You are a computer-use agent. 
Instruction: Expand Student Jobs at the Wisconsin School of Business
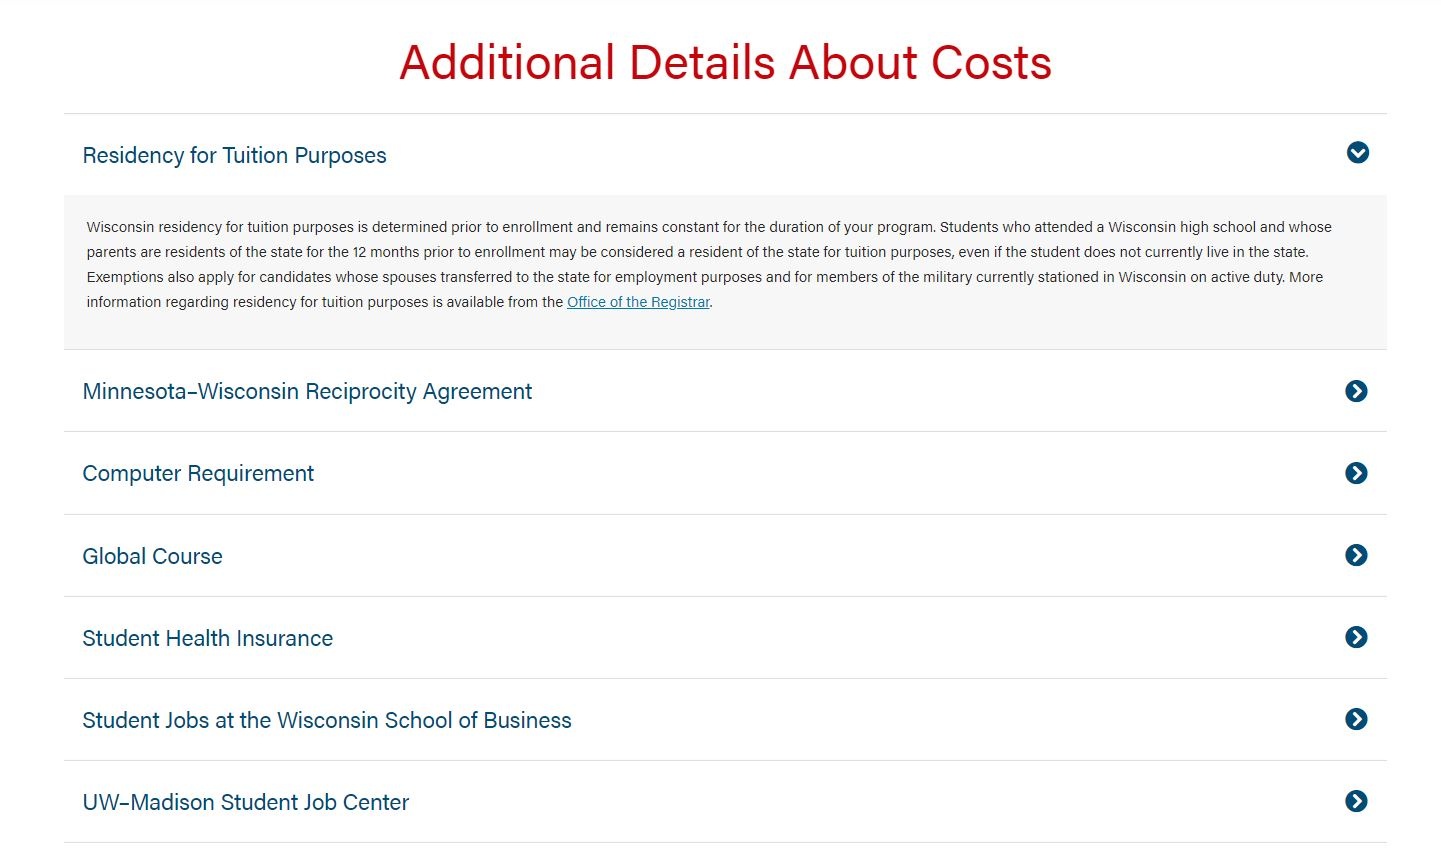(x=327, y=720)
